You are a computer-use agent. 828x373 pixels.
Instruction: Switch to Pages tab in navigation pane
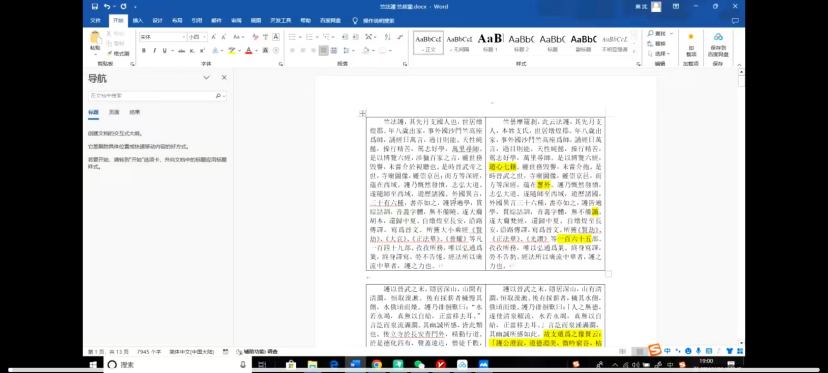coord(114,113)
